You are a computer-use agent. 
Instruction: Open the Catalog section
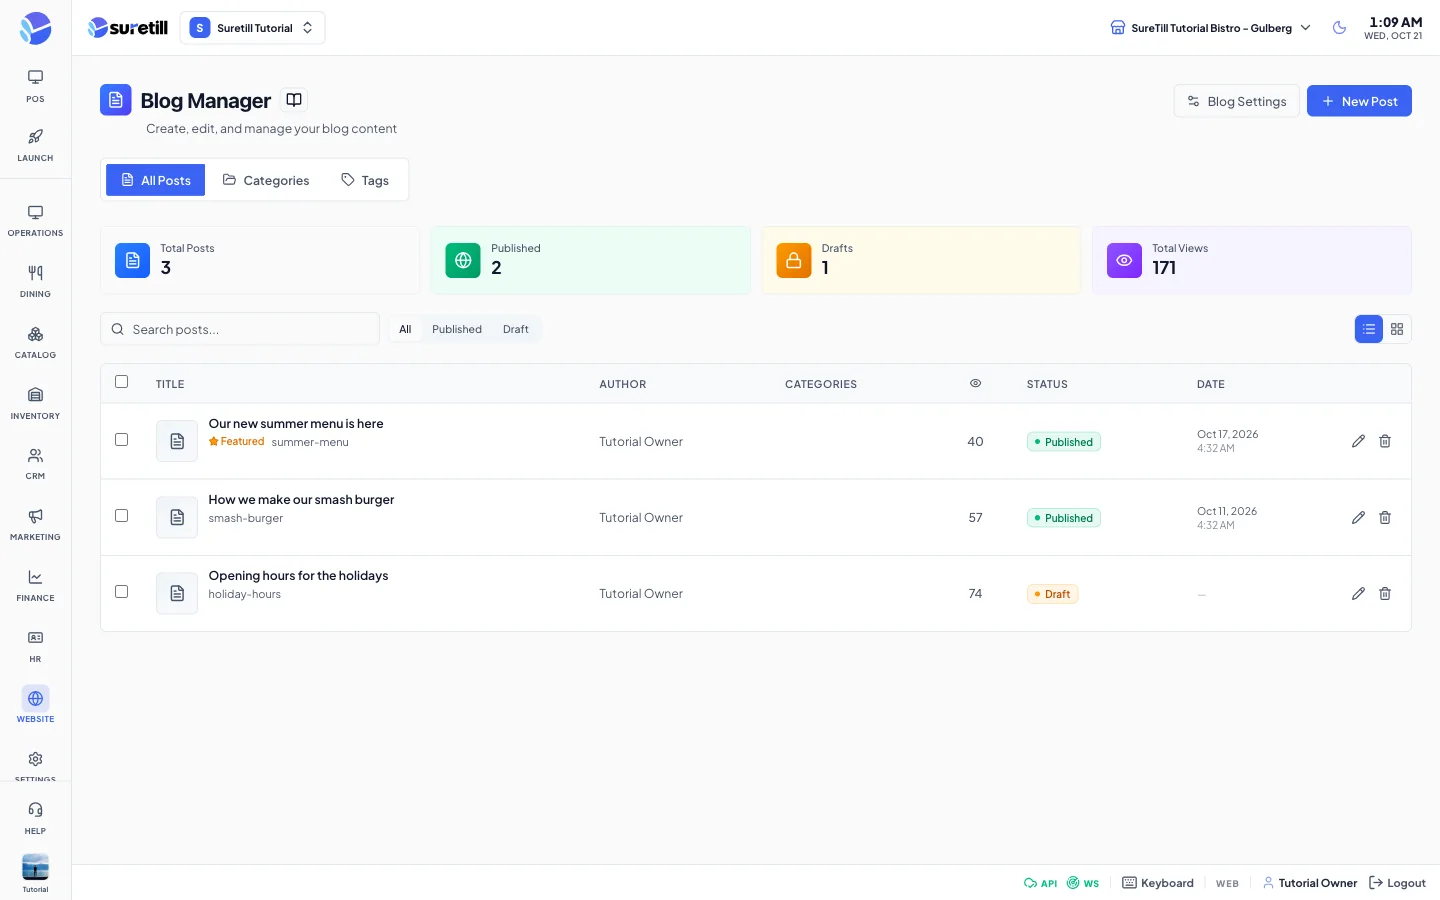(35, 343)
